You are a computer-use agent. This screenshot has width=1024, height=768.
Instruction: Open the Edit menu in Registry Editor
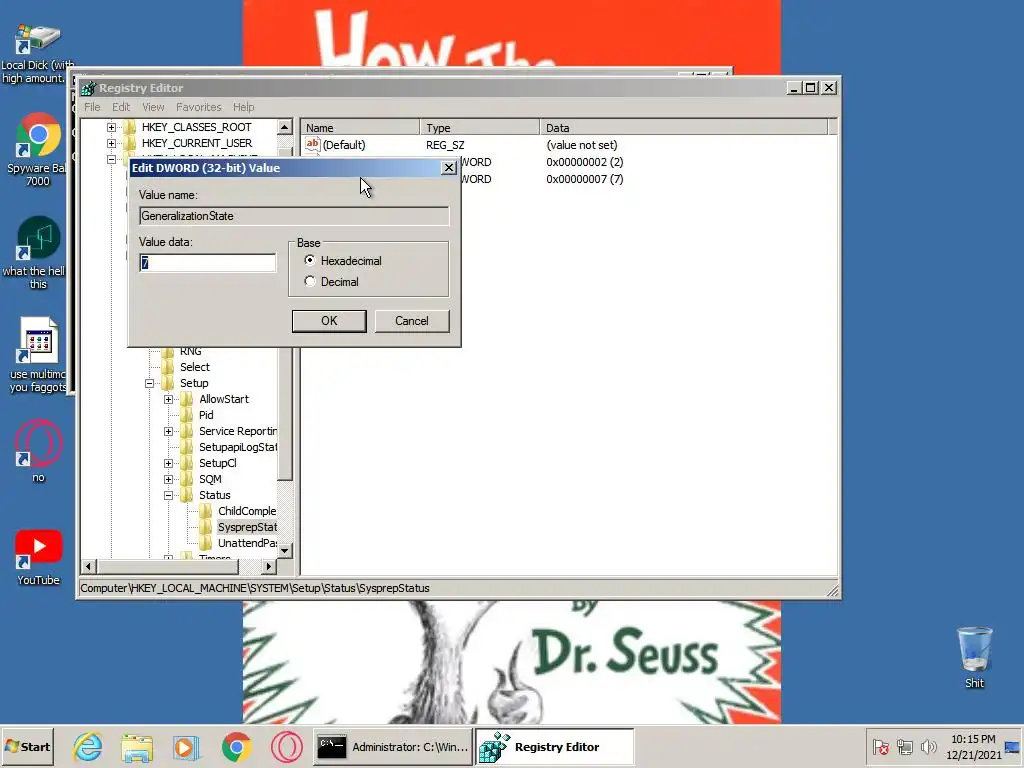click(121, 107)
